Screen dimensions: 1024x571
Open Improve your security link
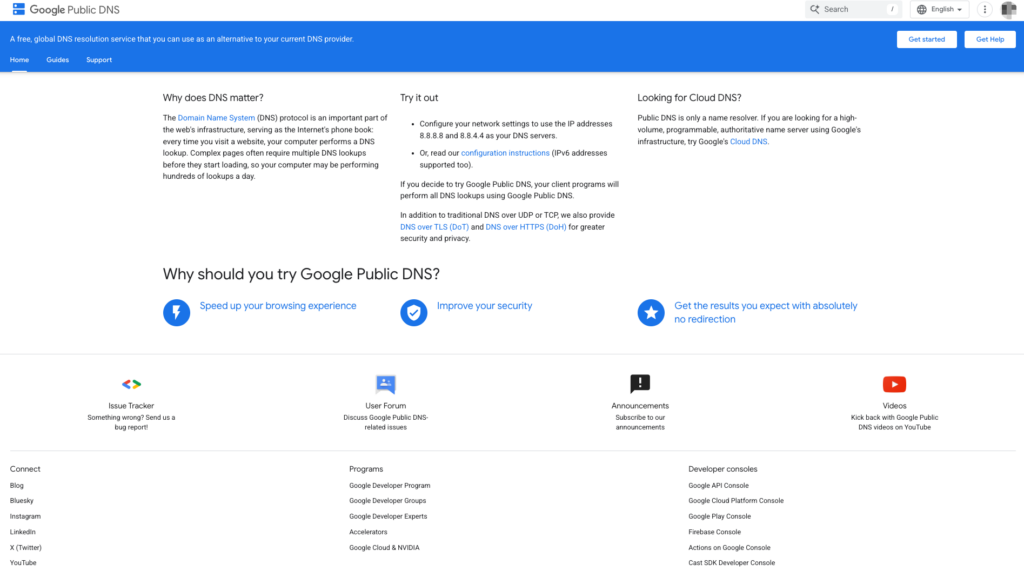coord(484,306)
